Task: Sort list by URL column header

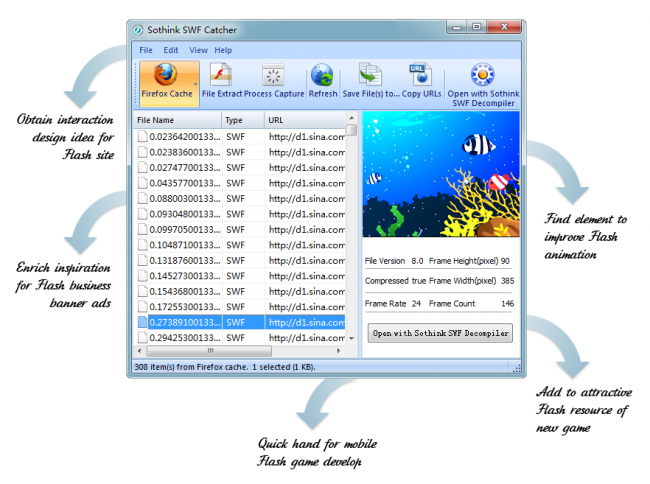Action: pos(305,120)
